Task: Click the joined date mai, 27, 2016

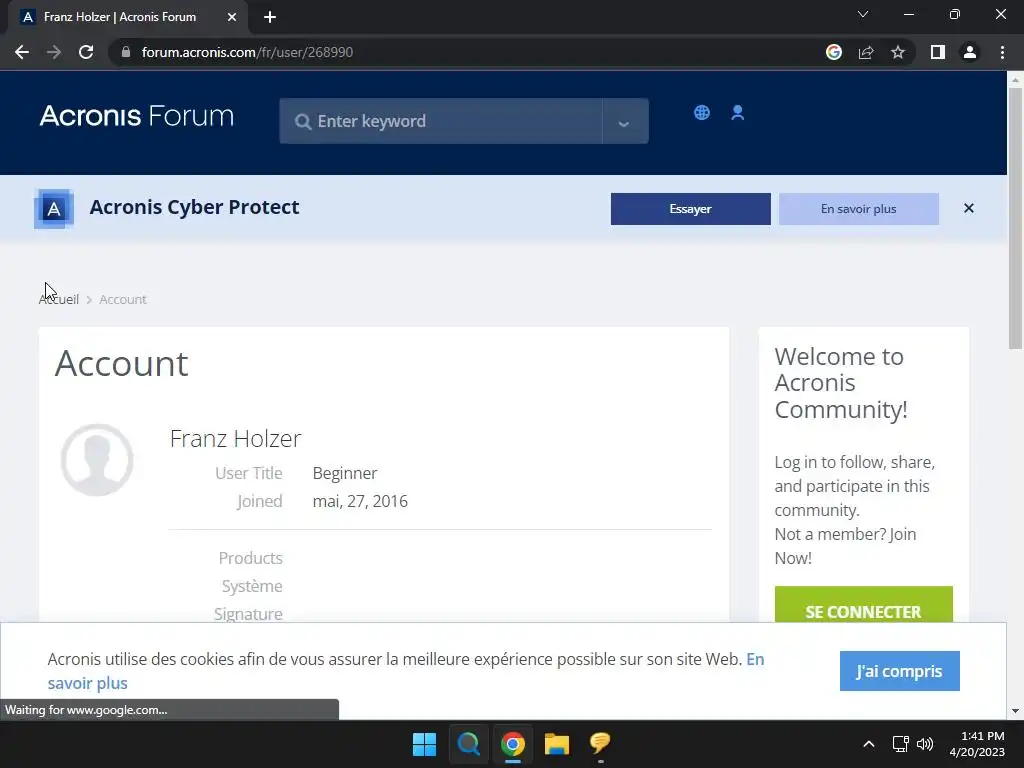Action: [x=360, y=501]
